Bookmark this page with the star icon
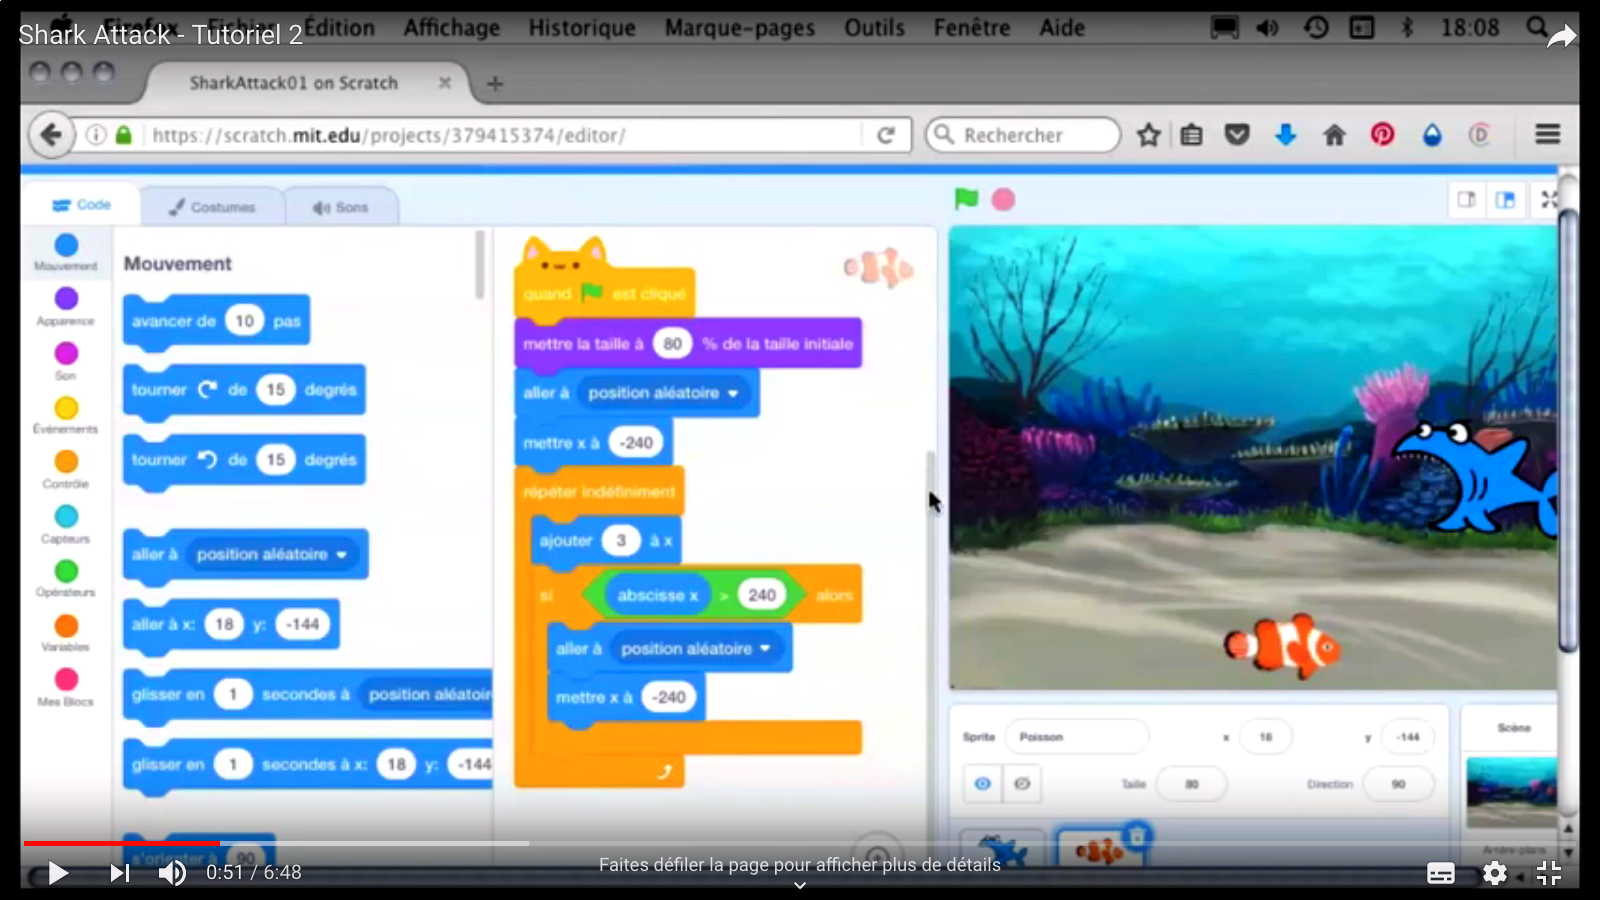Screen dimensions: 1600x900 pyautogui.click(x=1148, y=135)
